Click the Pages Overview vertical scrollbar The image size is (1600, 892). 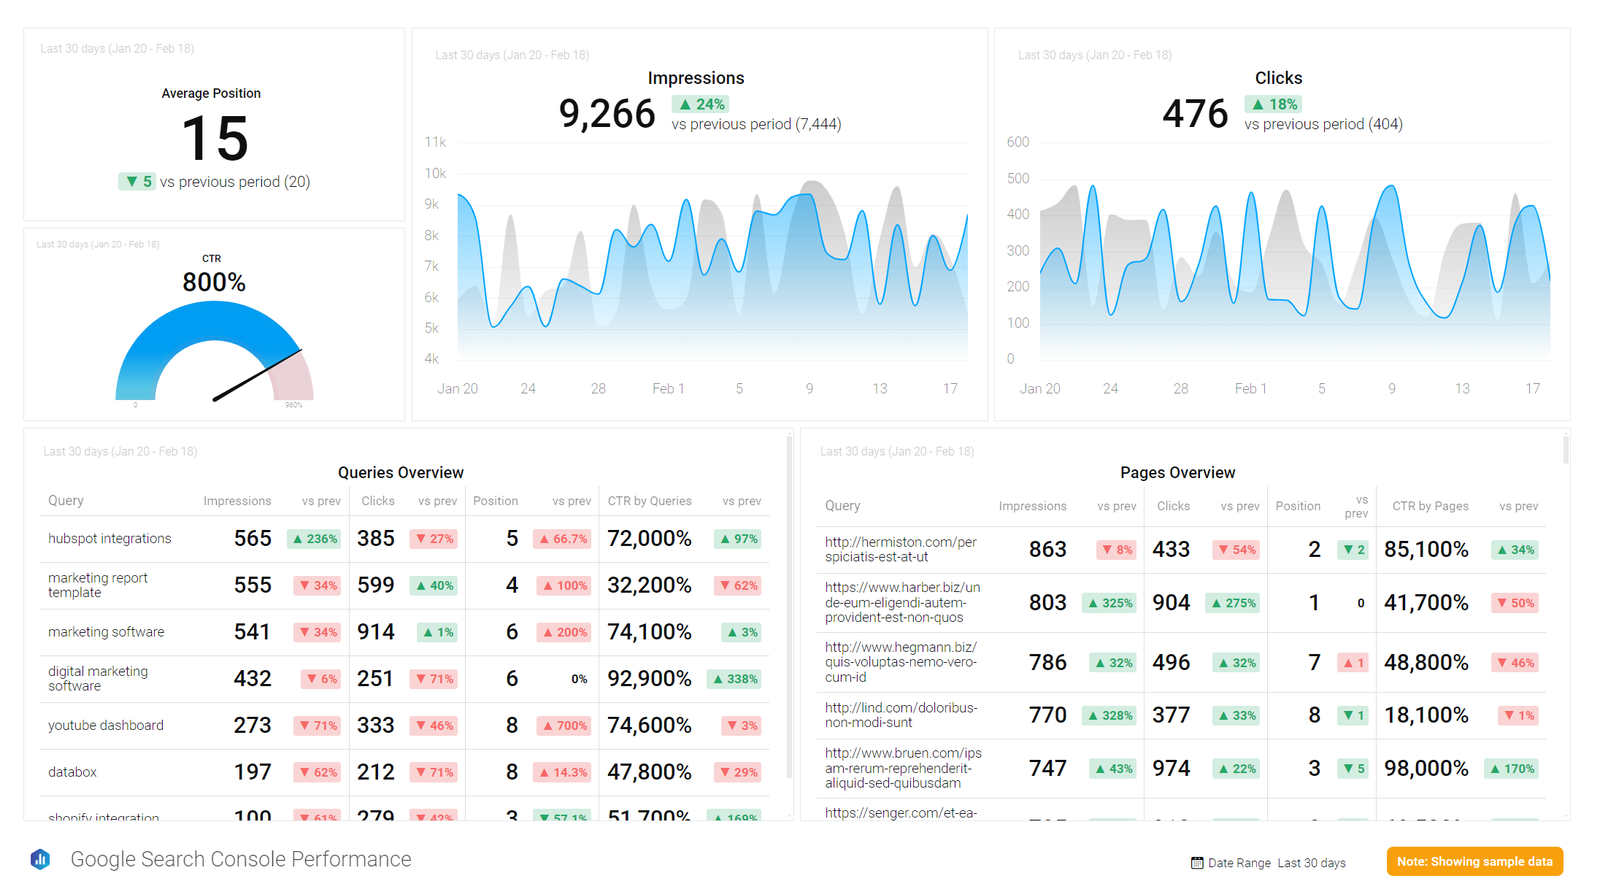click(x=1565, y=449)
